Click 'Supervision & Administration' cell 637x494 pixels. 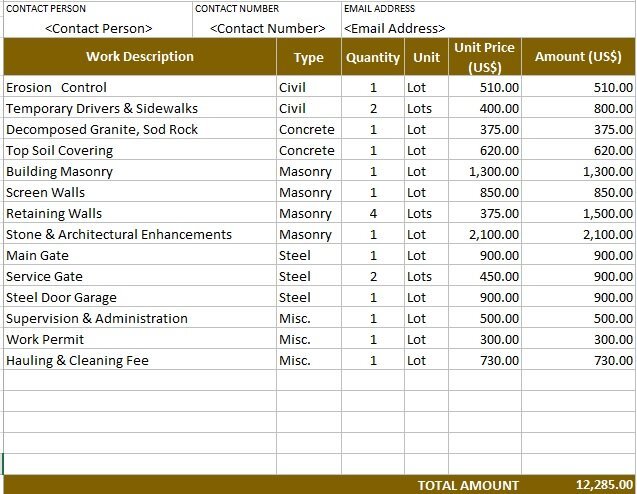coord(140,318)
